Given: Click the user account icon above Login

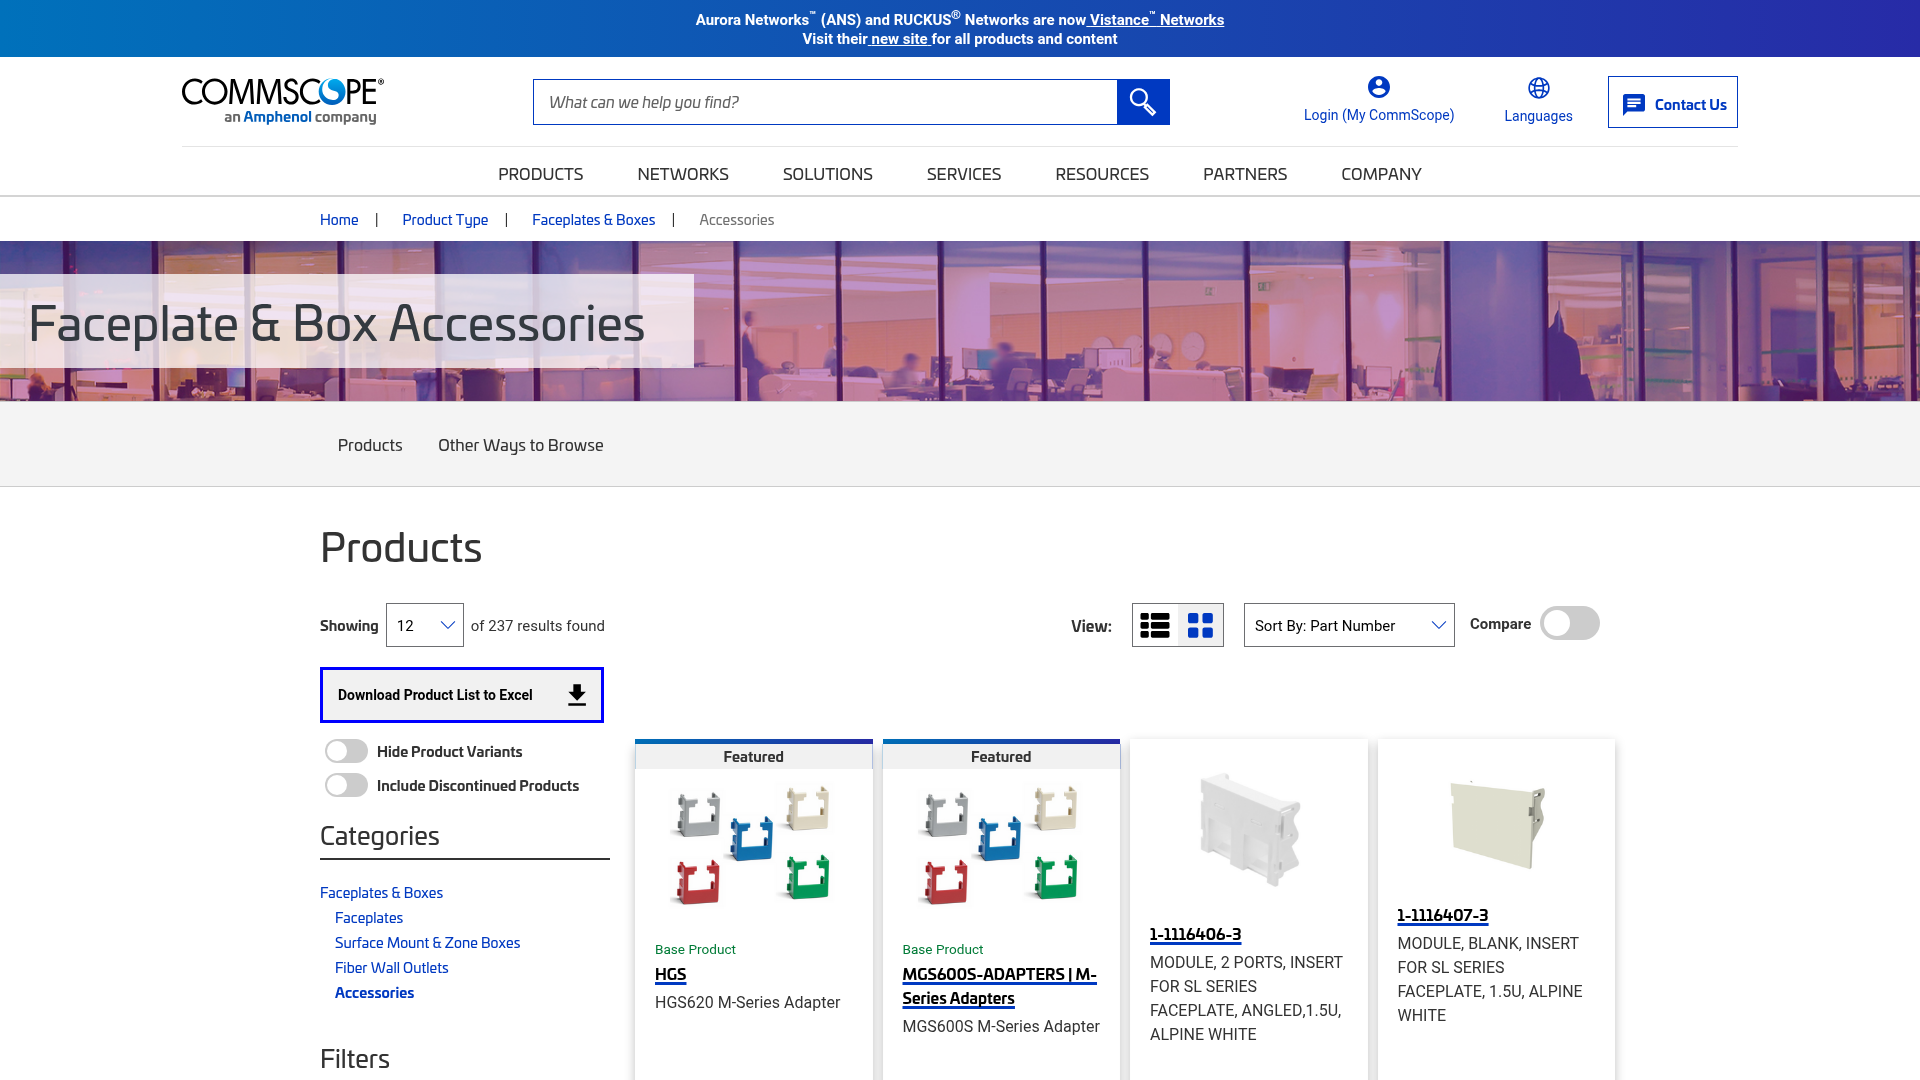Looking at the screenshot, I should pyautogui.click(x=1379, y=87).
